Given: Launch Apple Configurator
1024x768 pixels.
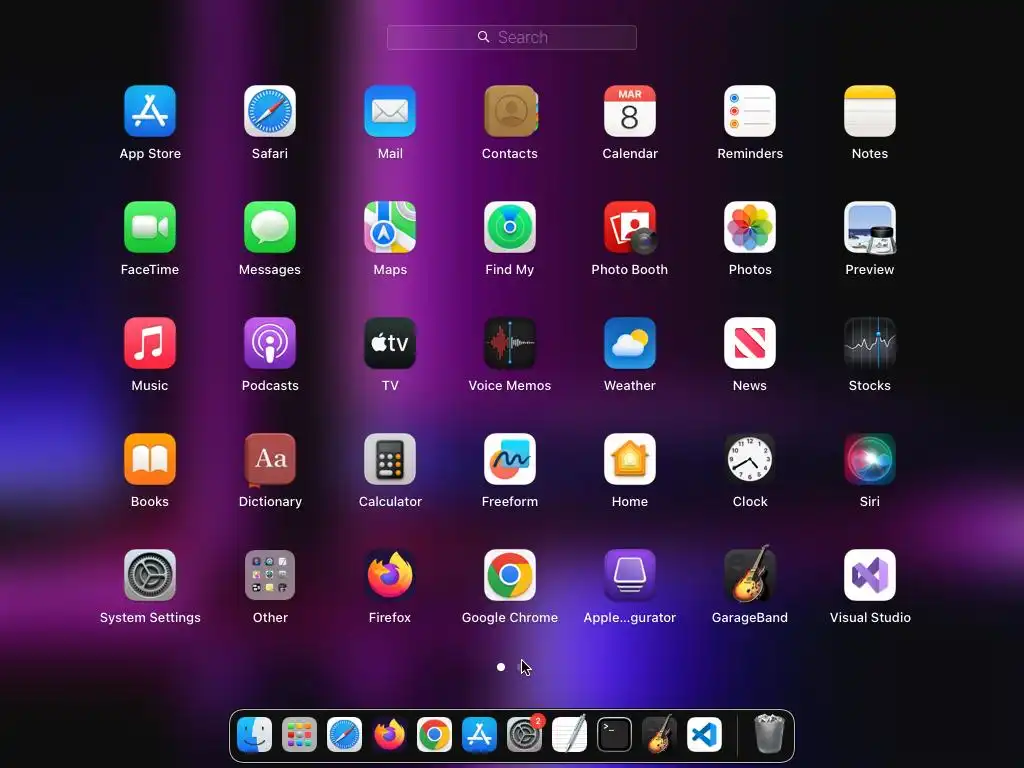Looking at the screenshot, I should [630, 575].
